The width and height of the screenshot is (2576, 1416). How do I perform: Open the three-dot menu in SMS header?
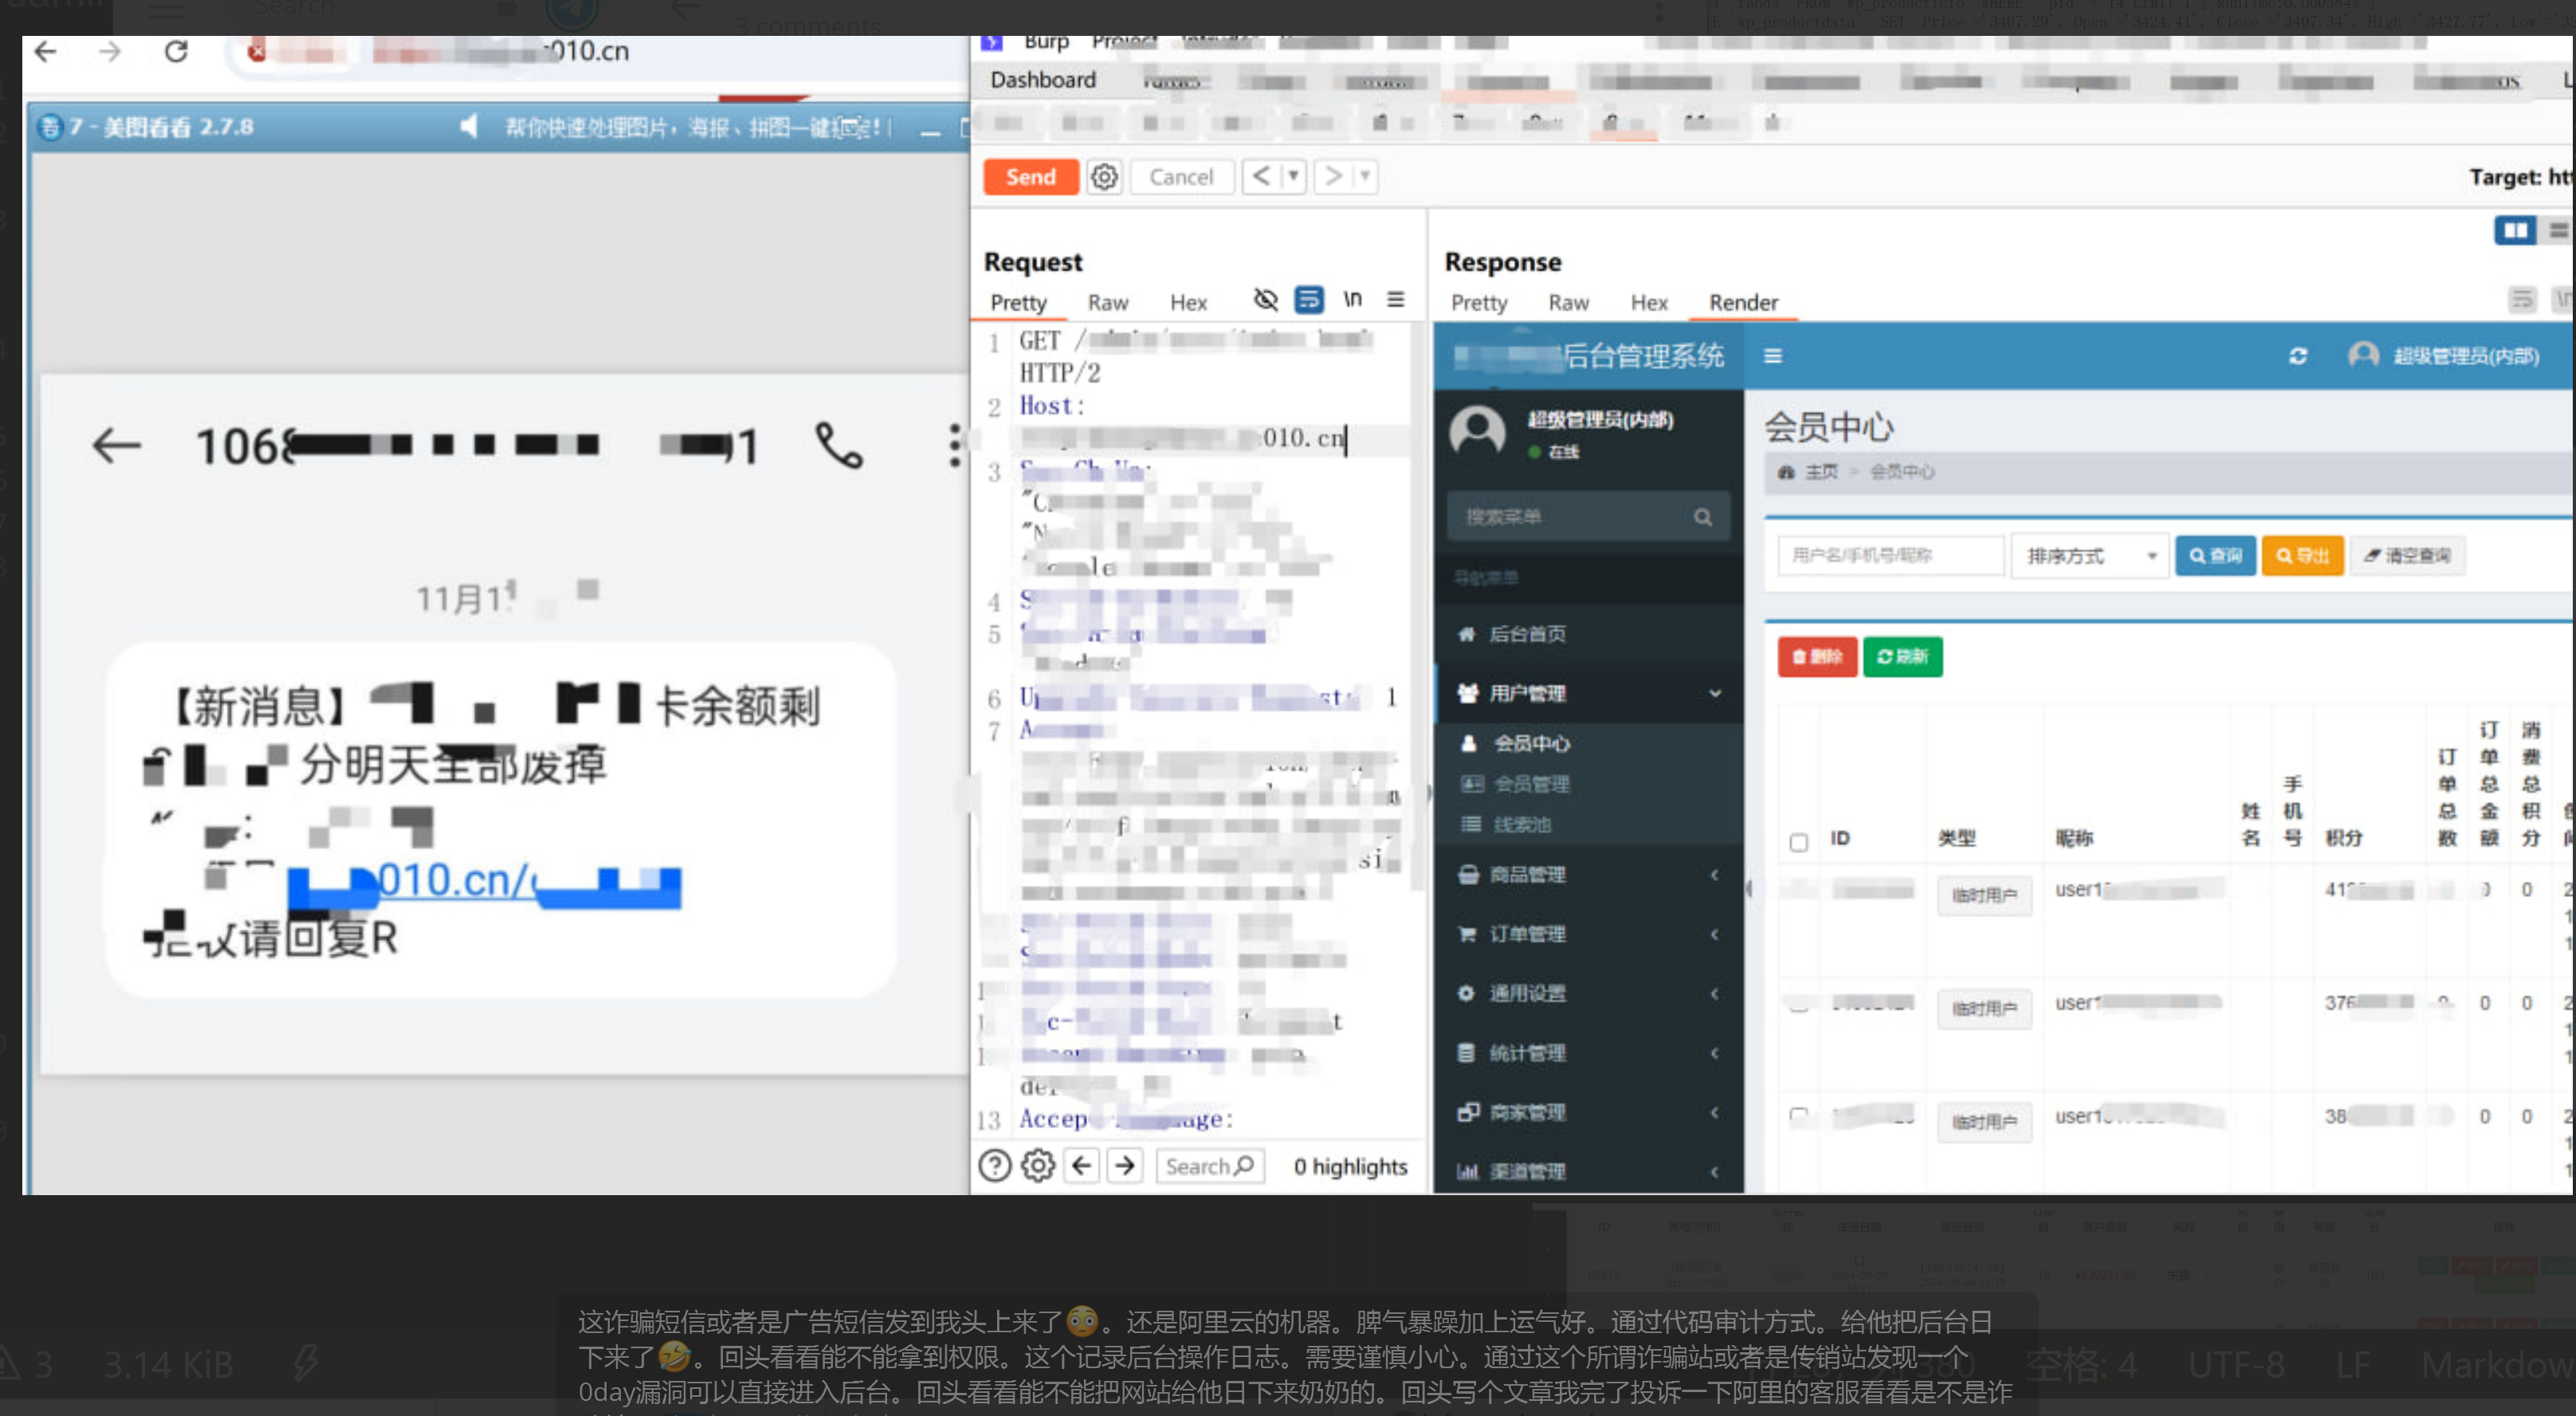point(955,445)
